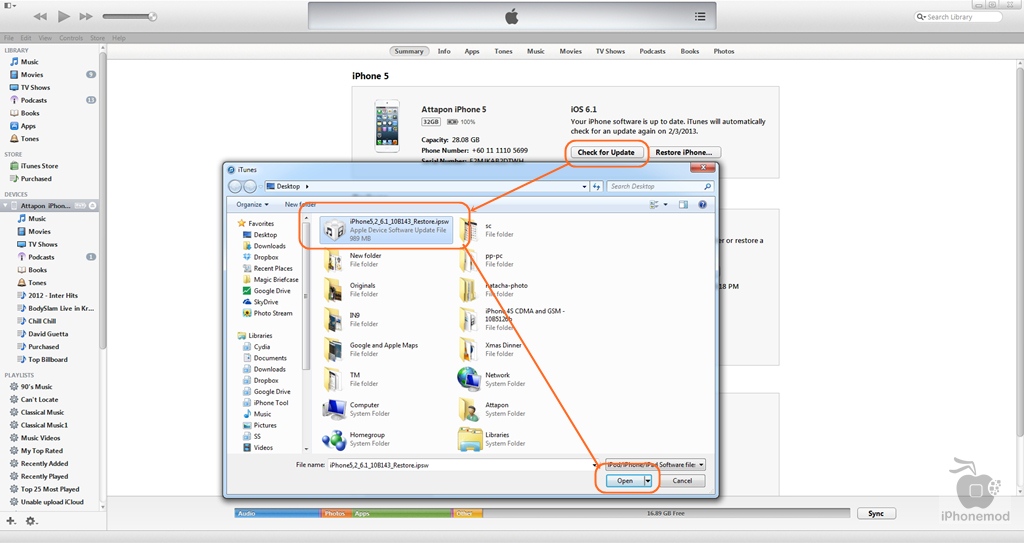Open the file type filter dropdown

click(x=655, y=465)
